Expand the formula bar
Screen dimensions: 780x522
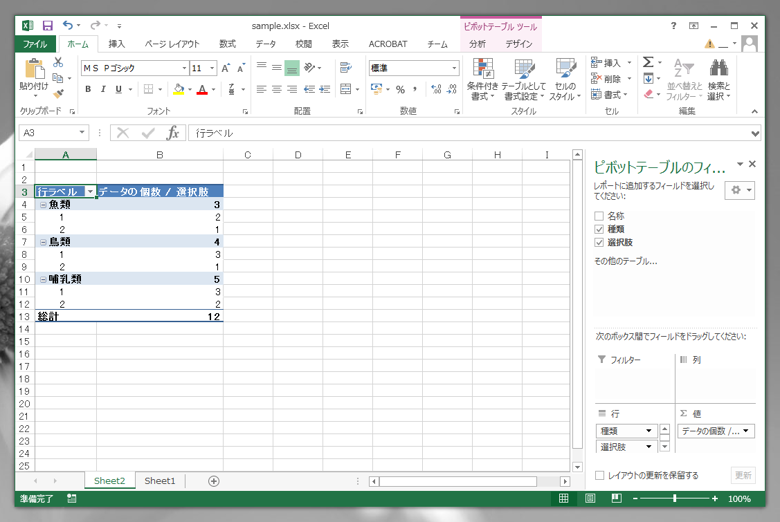click(x=755, y=133)
